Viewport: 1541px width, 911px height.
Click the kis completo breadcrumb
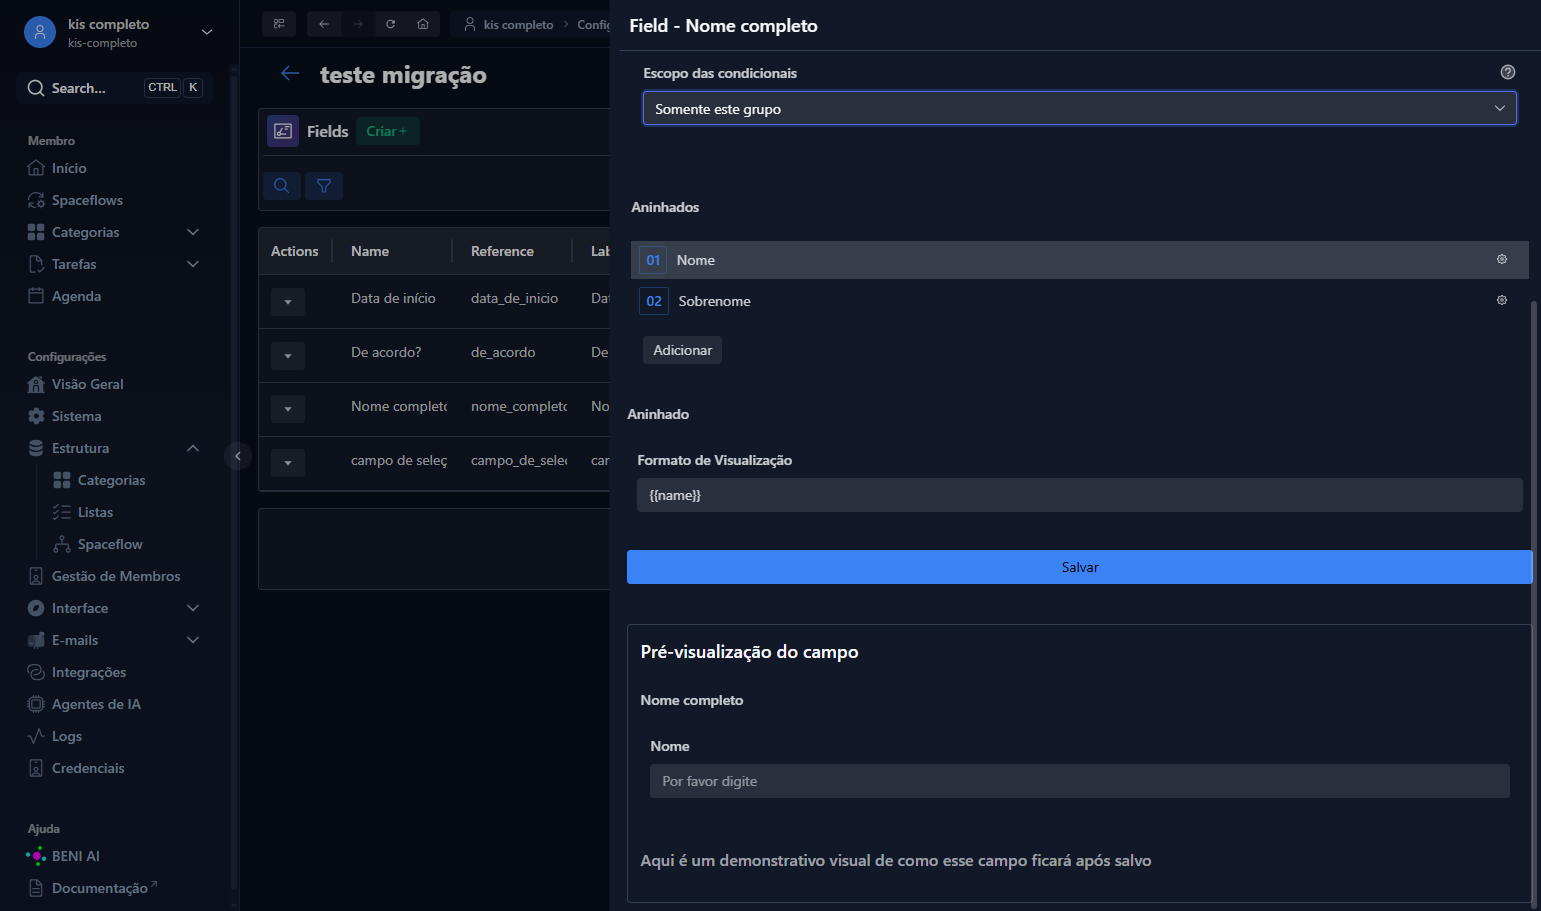(x=509, y=24)
